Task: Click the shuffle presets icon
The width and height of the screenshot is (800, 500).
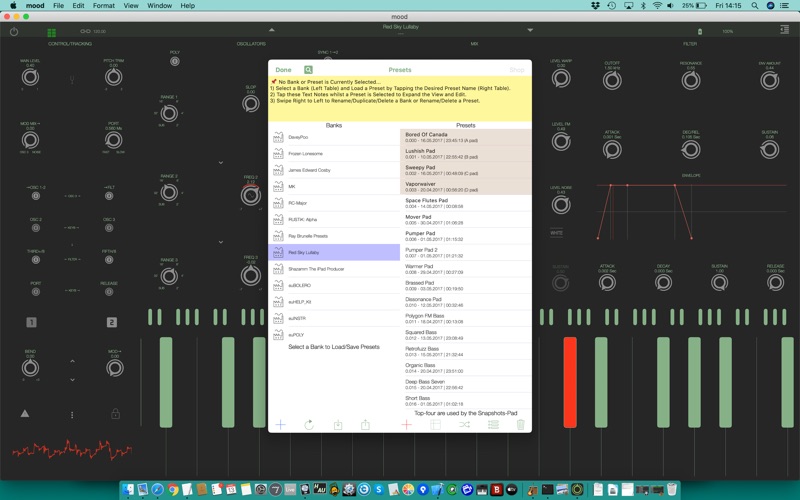Action: (464, 424)
